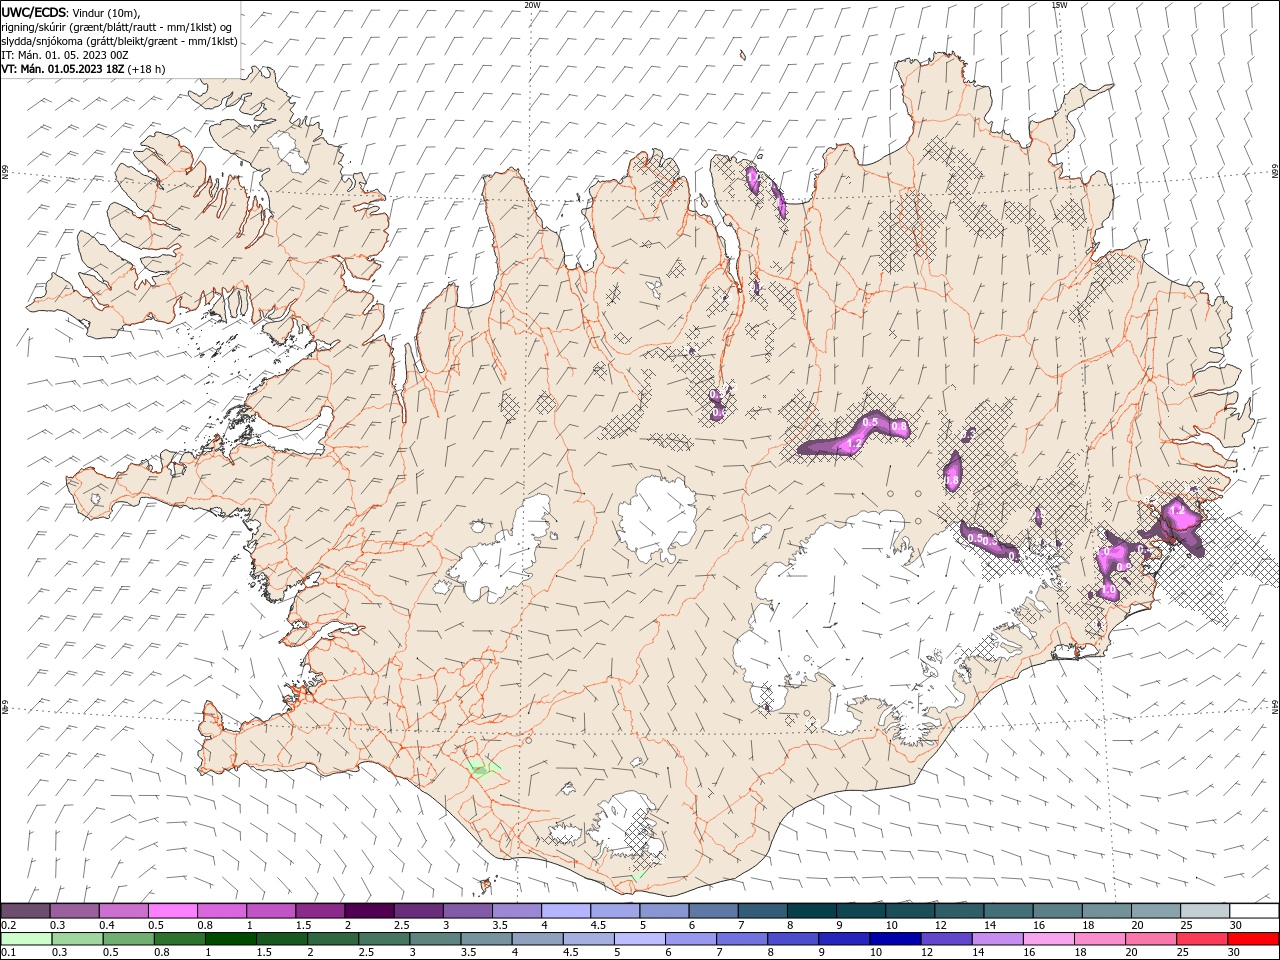The height and width of the screenshot is (960, 1280).
Task: Pick the top-row bright pink swatch starting at 0.5
Action: click(172, 911)
